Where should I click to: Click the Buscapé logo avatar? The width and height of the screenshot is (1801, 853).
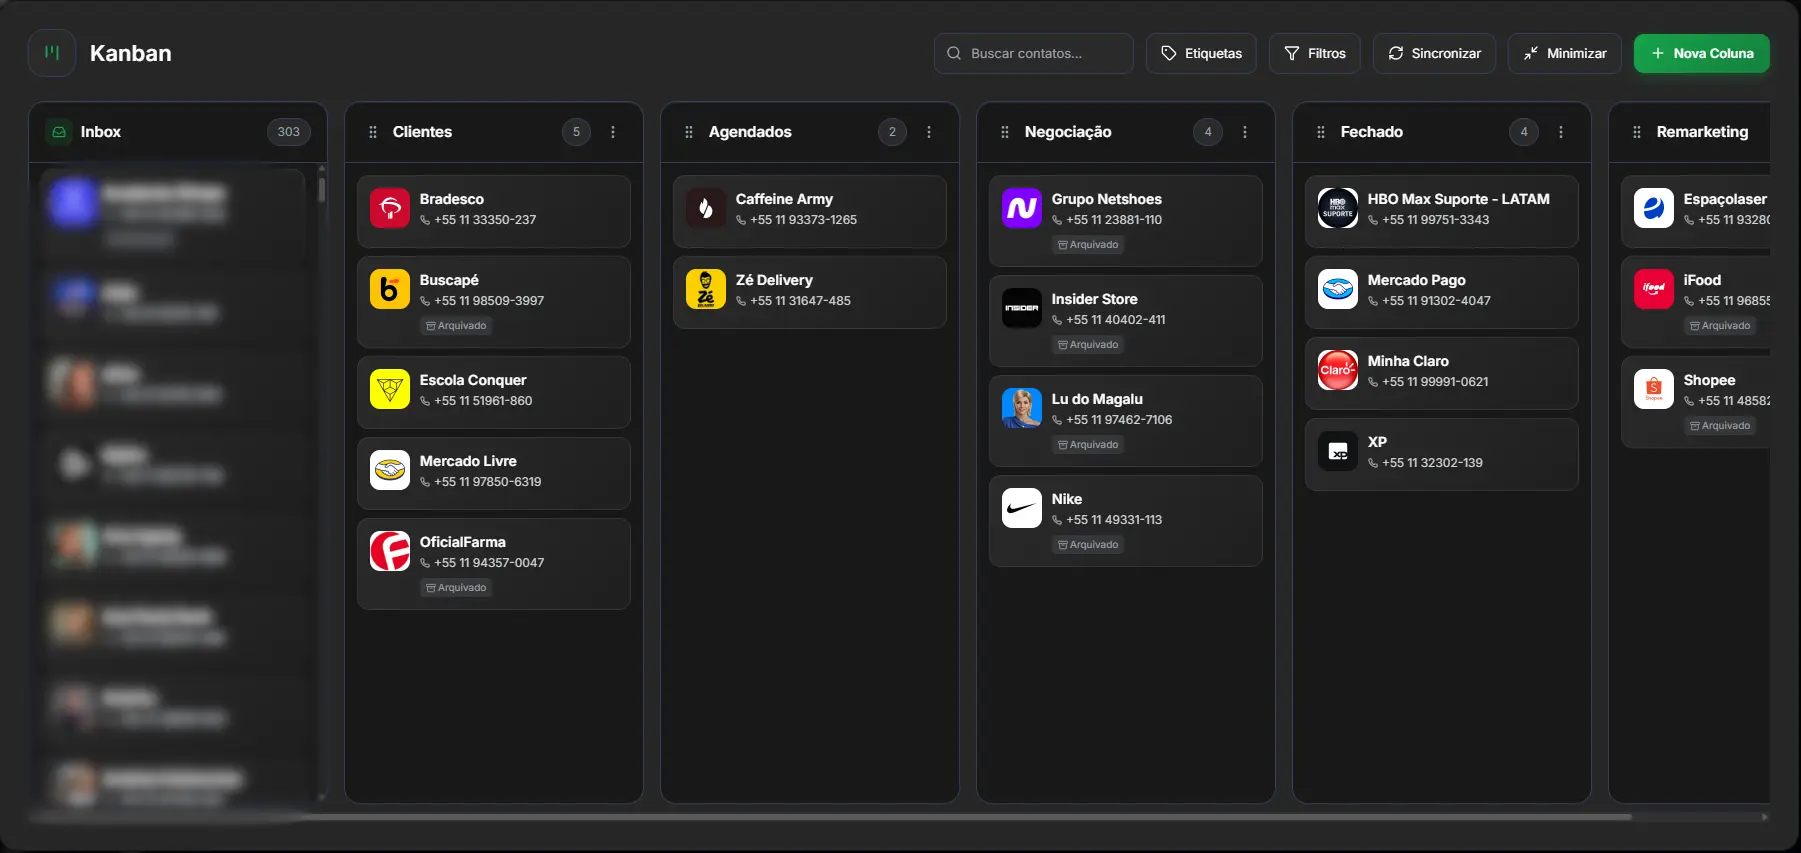click(390, 289)
